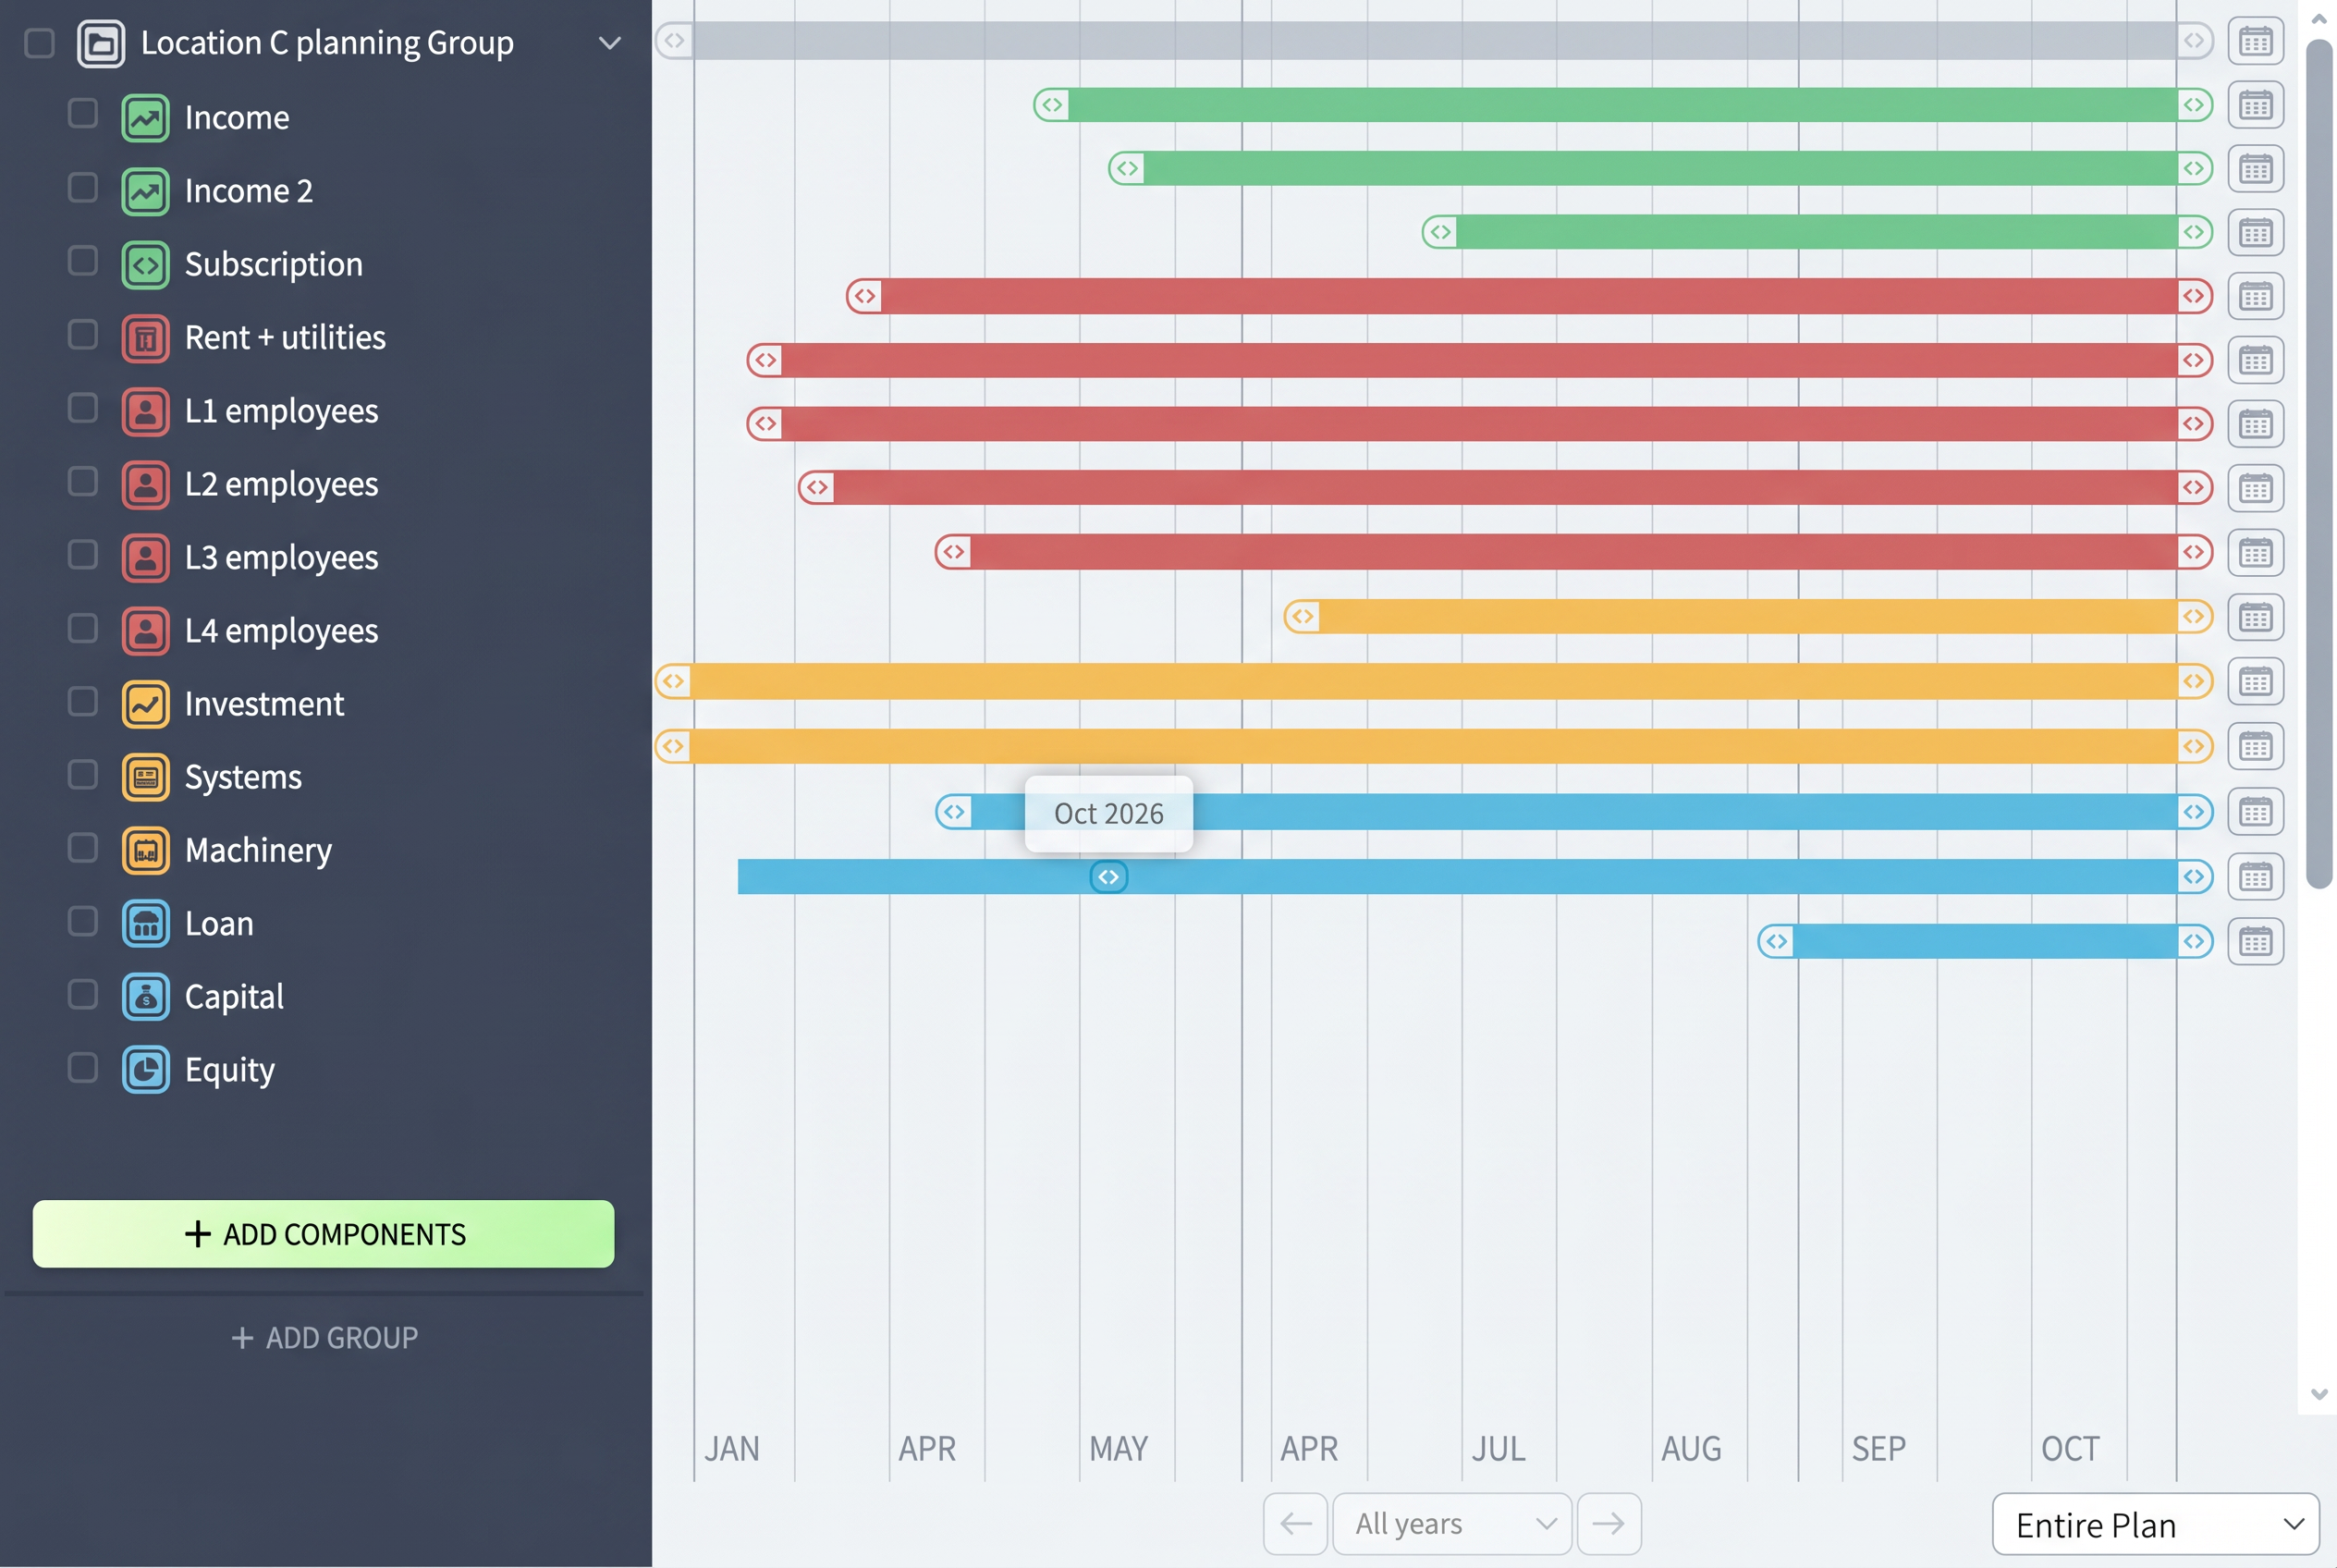Click the Systems icon
Image resolution: width=2337 pixels, height=1568 pixels.
pos(146,777)
